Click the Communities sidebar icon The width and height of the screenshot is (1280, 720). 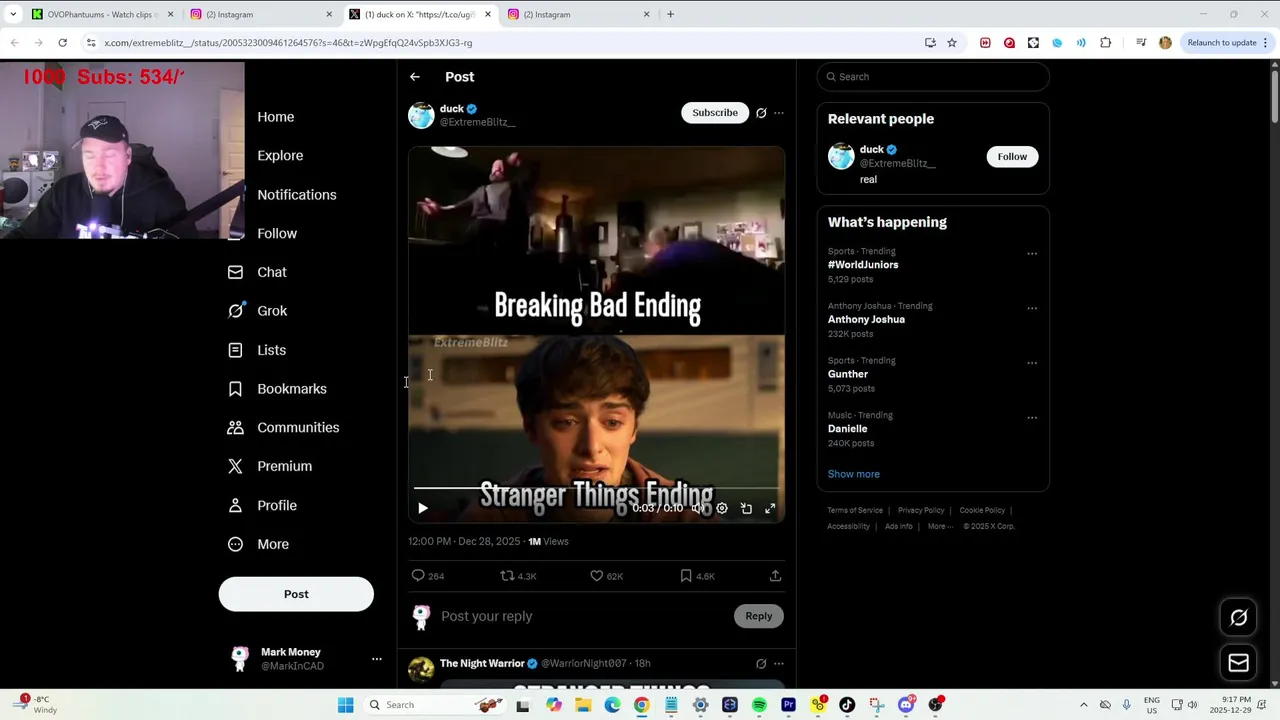coord(235,428)
